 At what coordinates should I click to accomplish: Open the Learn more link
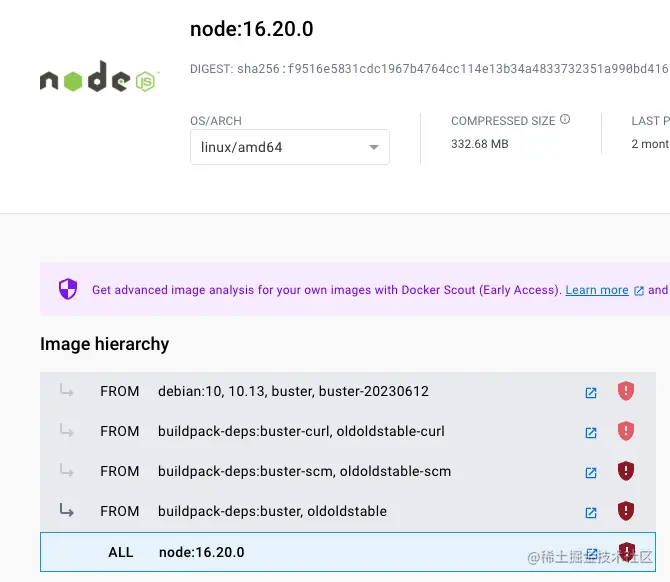pyautogui.click(x=597, y=290)
